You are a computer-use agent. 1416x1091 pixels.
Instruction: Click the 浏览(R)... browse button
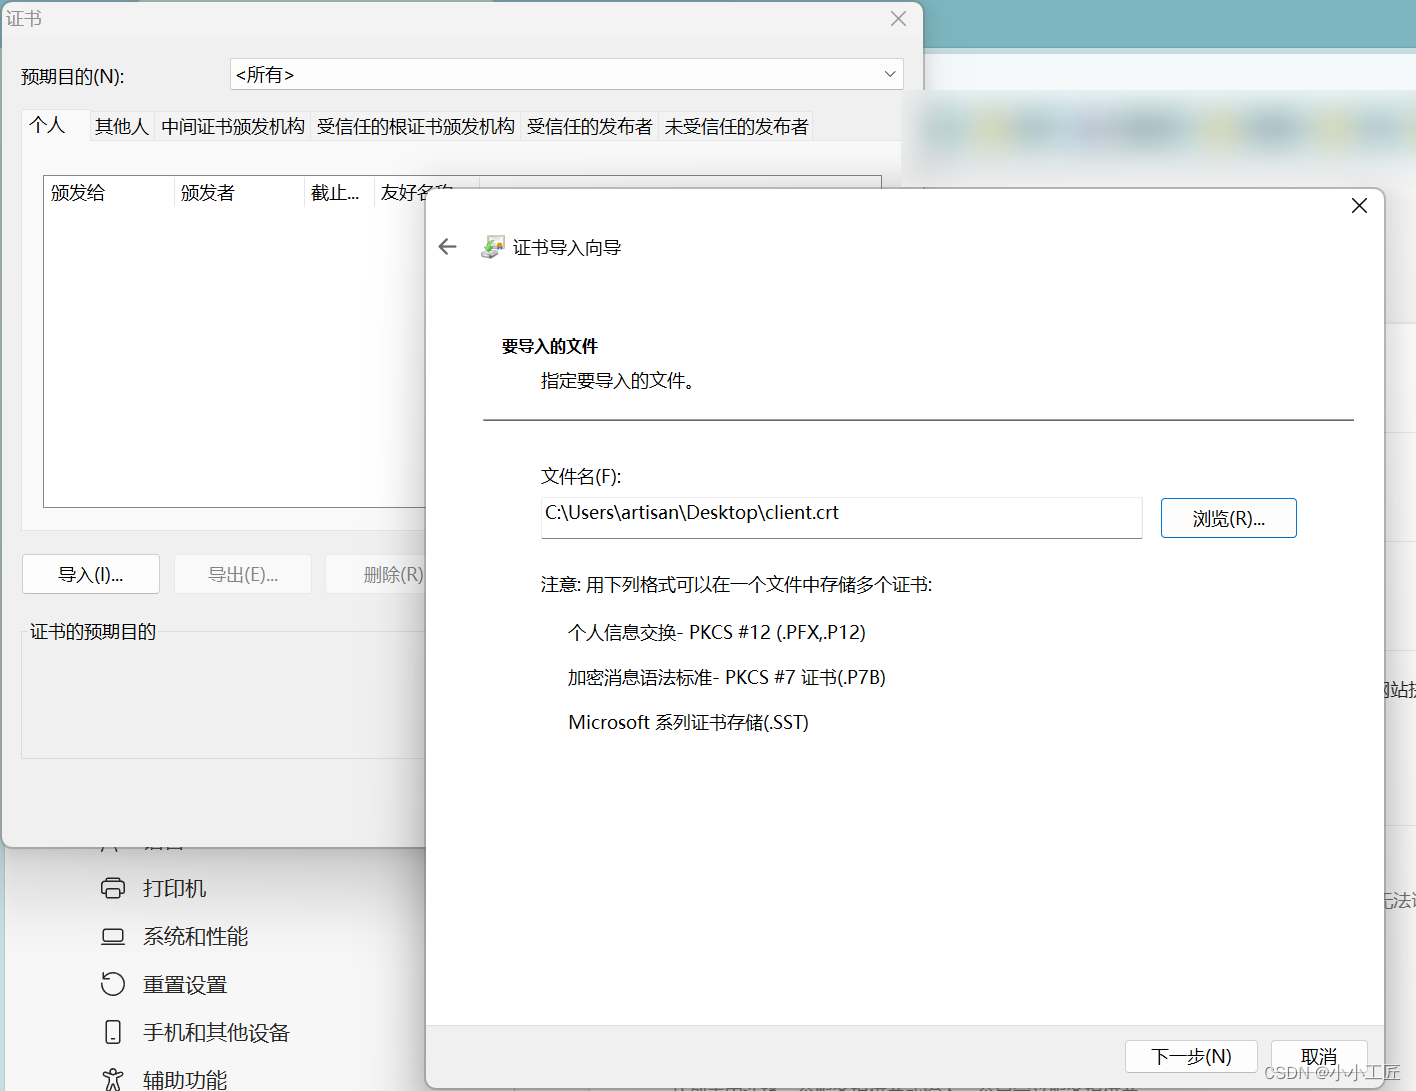(x=1228, y=518)
